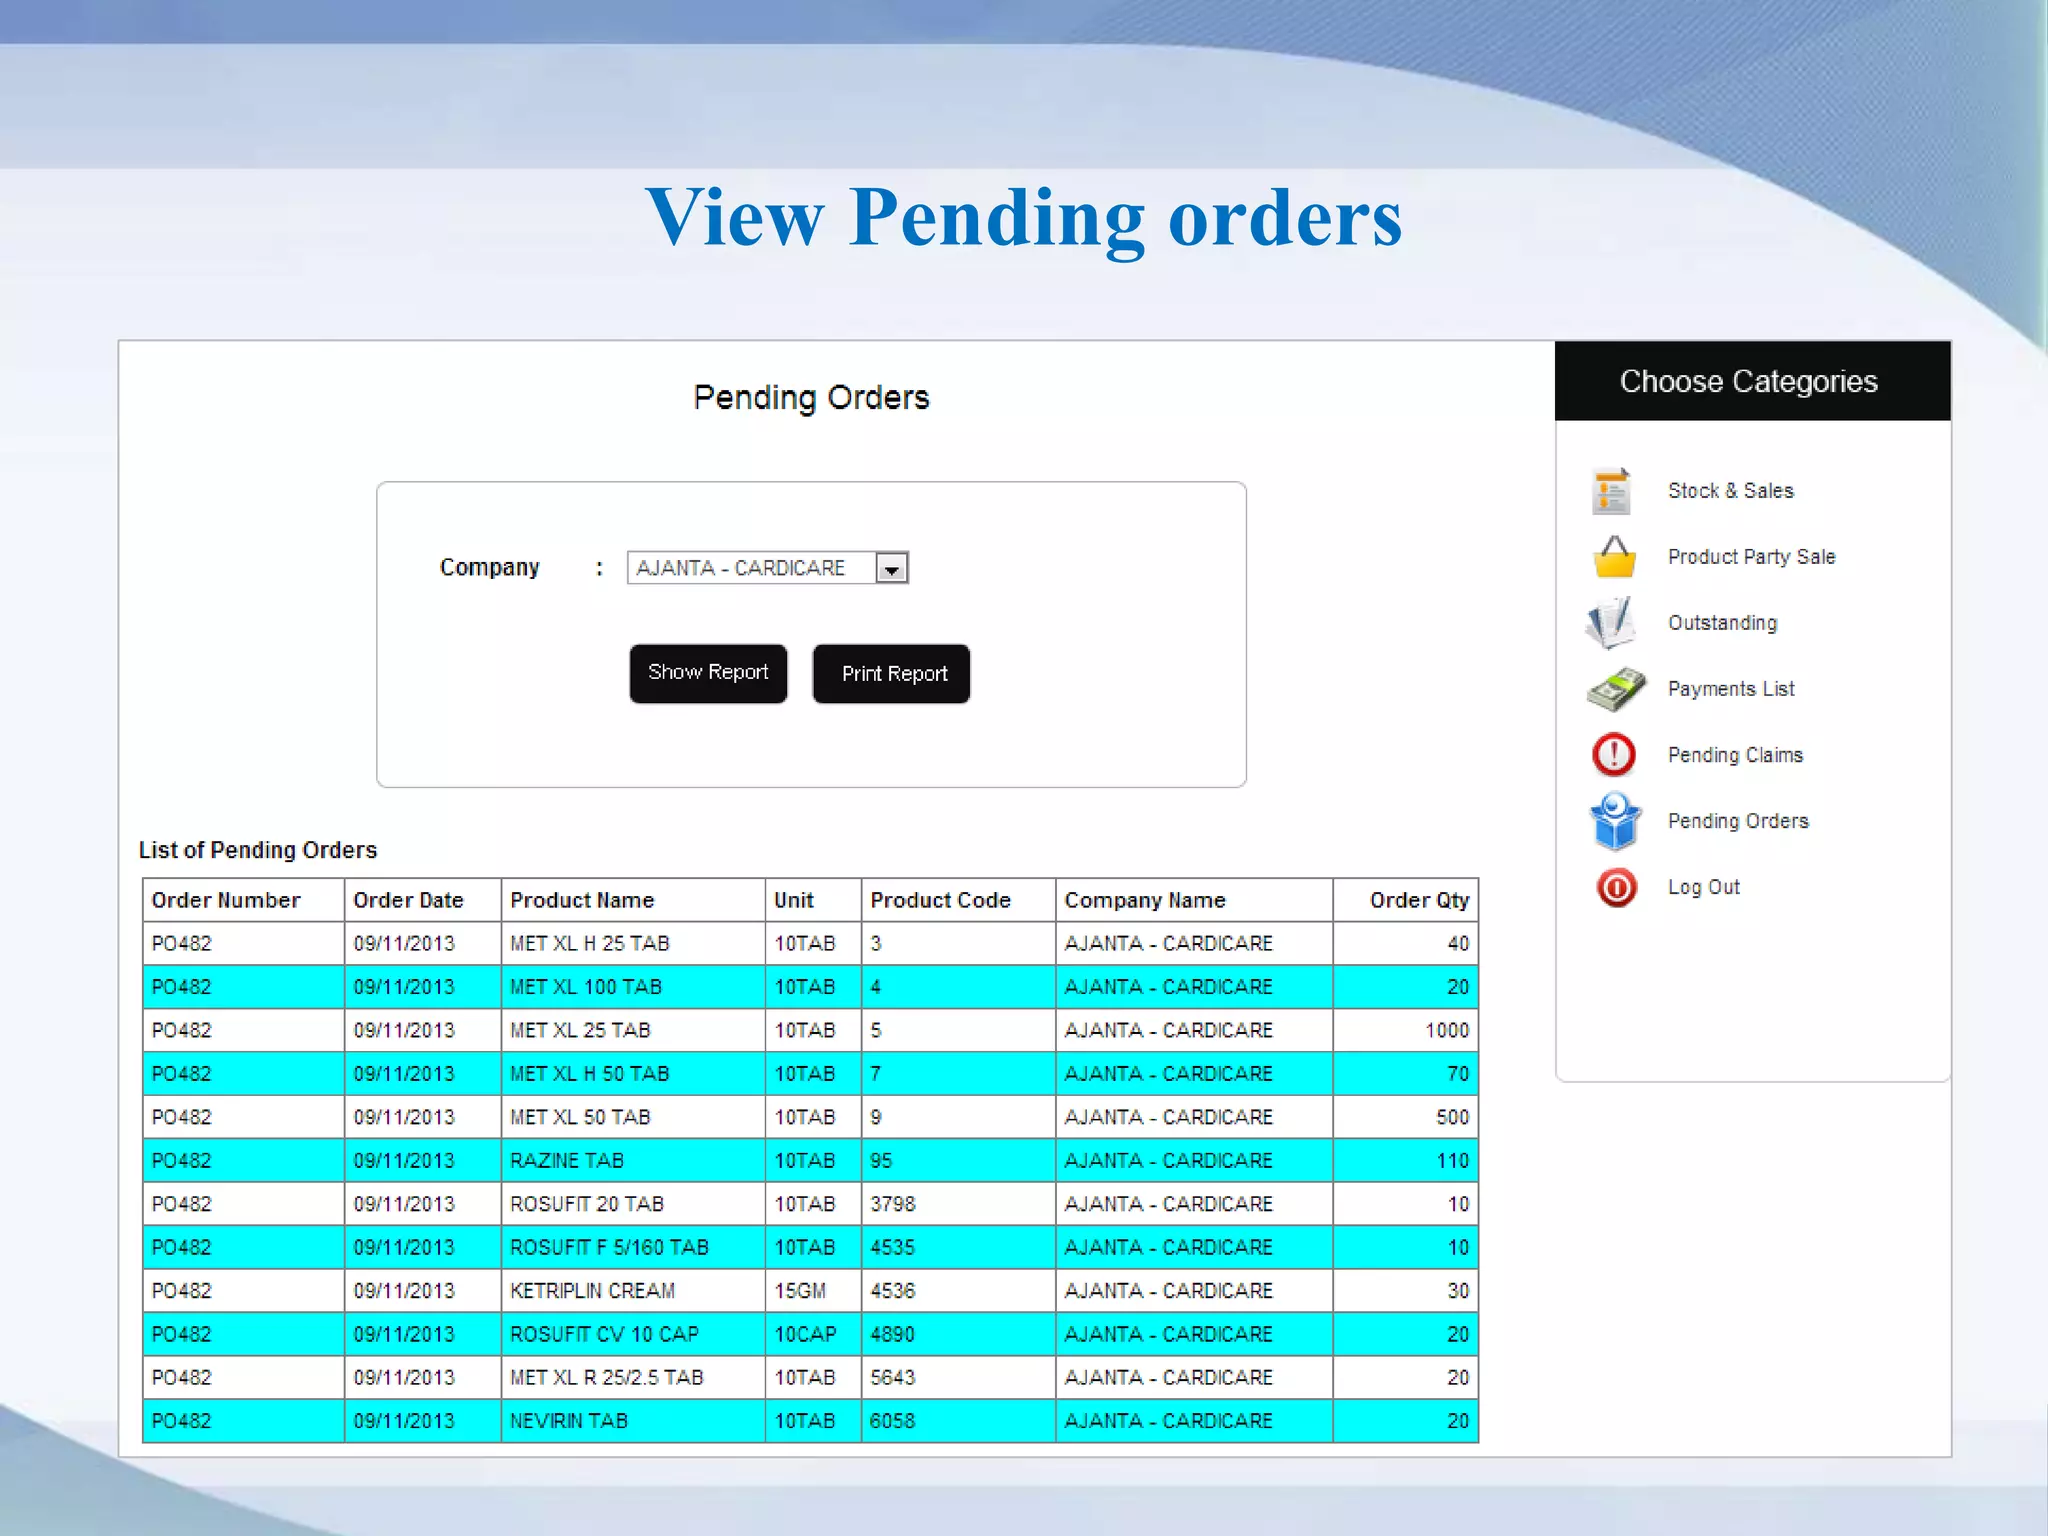The width and height of the screenshot is (2048, 1536).
Task: Select the KETRIPLIN CREAM product cell
Action: tap(633, 1291)
